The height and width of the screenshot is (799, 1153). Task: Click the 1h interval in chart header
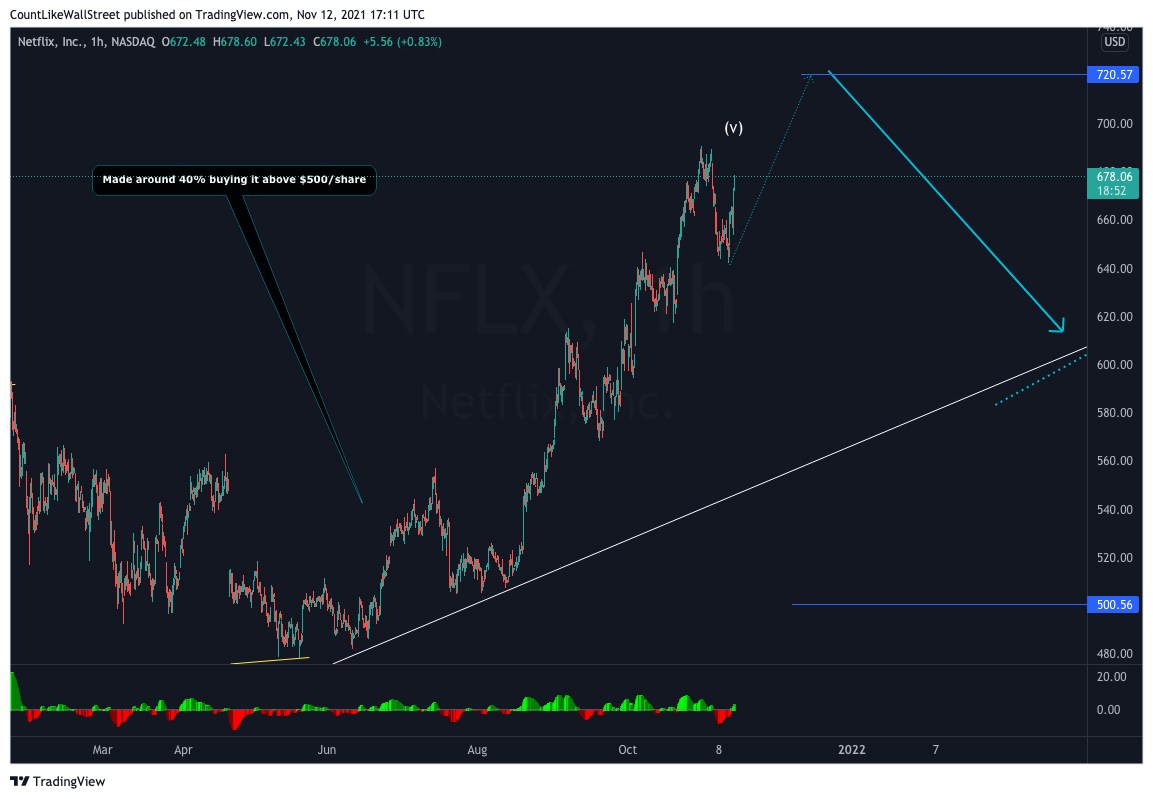97,42
